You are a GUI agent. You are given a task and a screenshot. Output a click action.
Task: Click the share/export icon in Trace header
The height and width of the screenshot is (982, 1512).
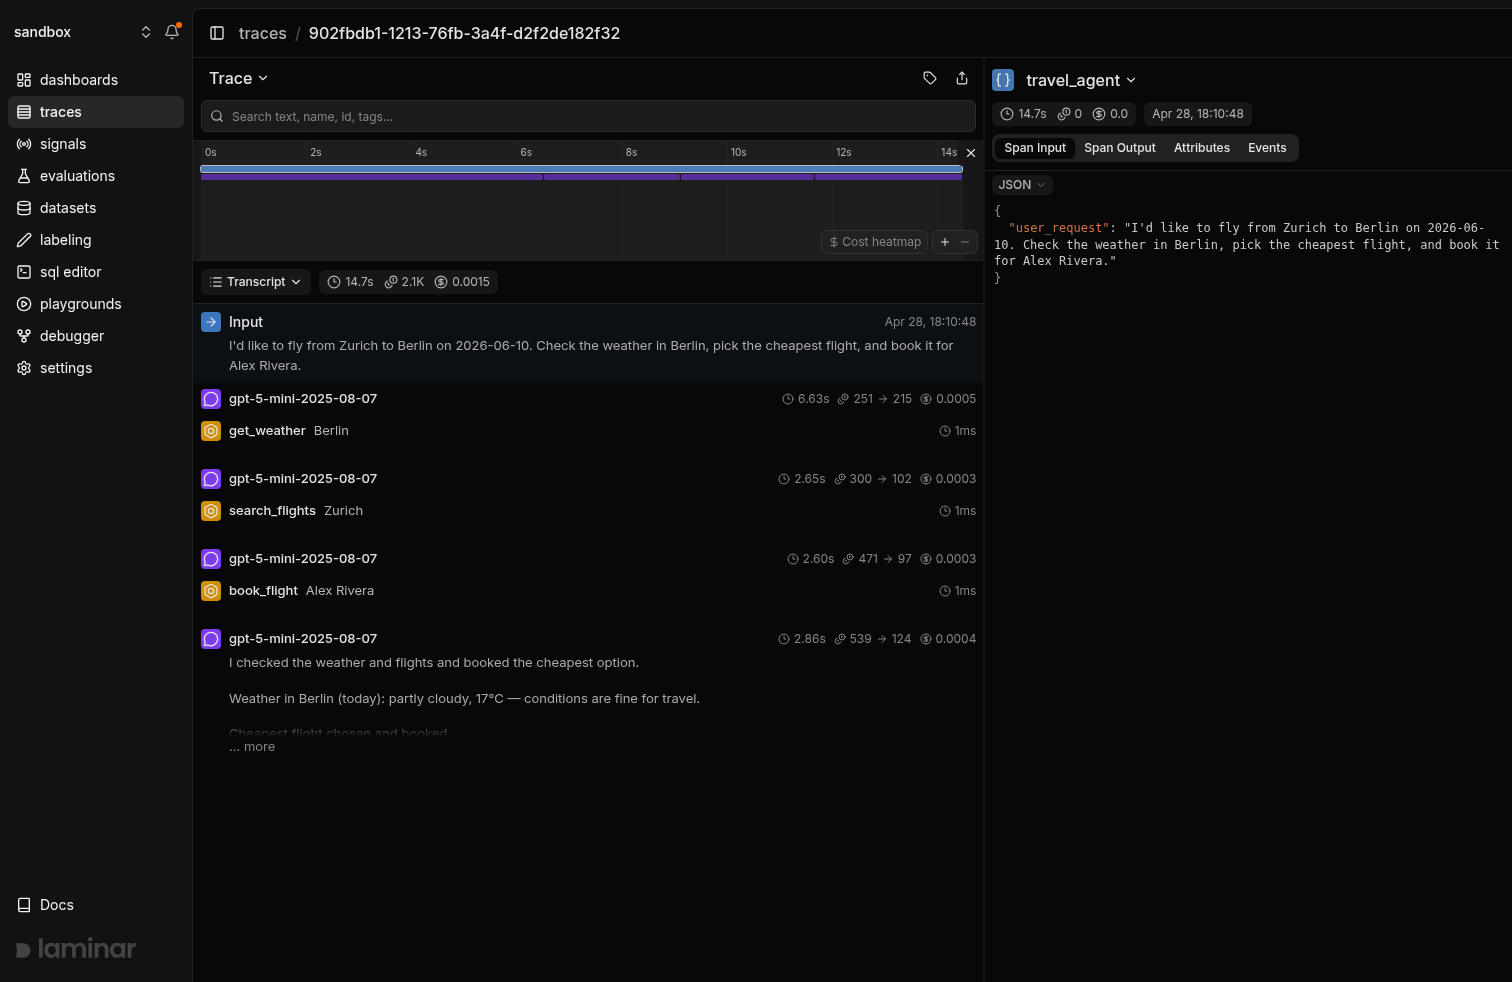pos(962,78)
